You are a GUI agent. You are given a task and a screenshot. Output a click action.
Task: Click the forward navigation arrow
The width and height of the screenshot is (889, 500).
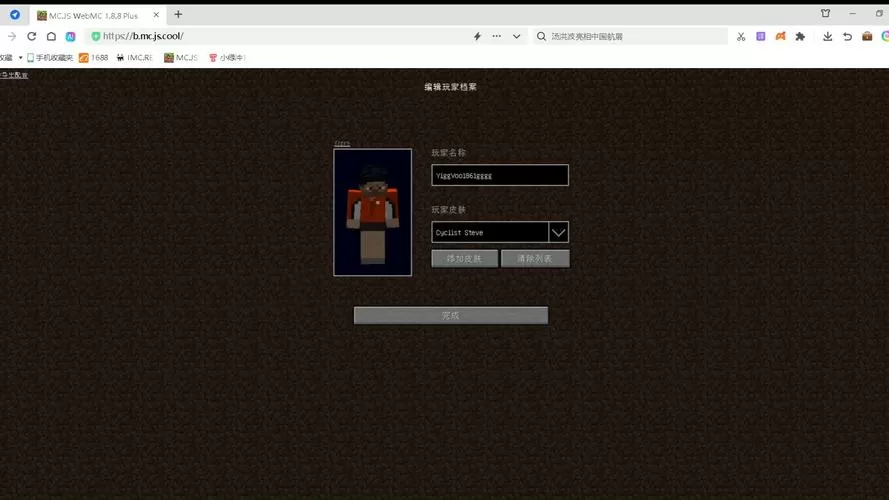pyautogui.click(x=12, y=36)
